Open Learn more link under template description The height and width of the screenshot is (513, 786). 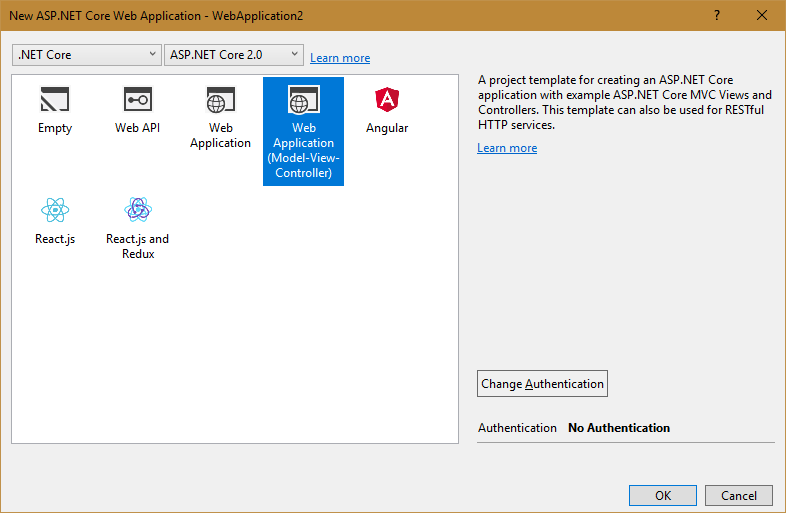click(x=507, y=148)
